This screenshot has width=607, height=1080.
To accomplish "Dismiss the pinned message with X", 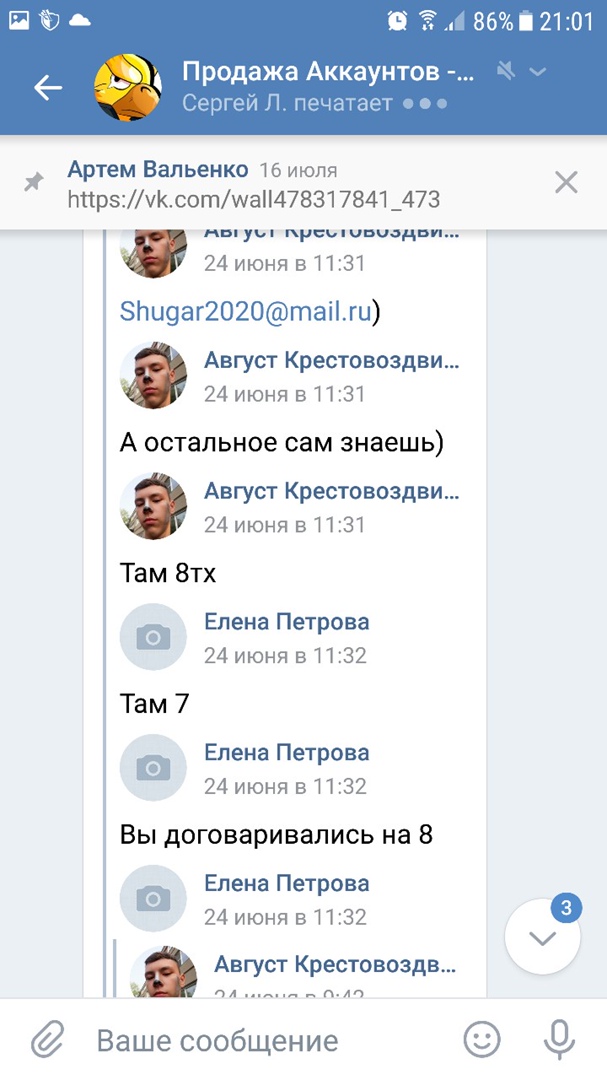I will tap(566, 182).
